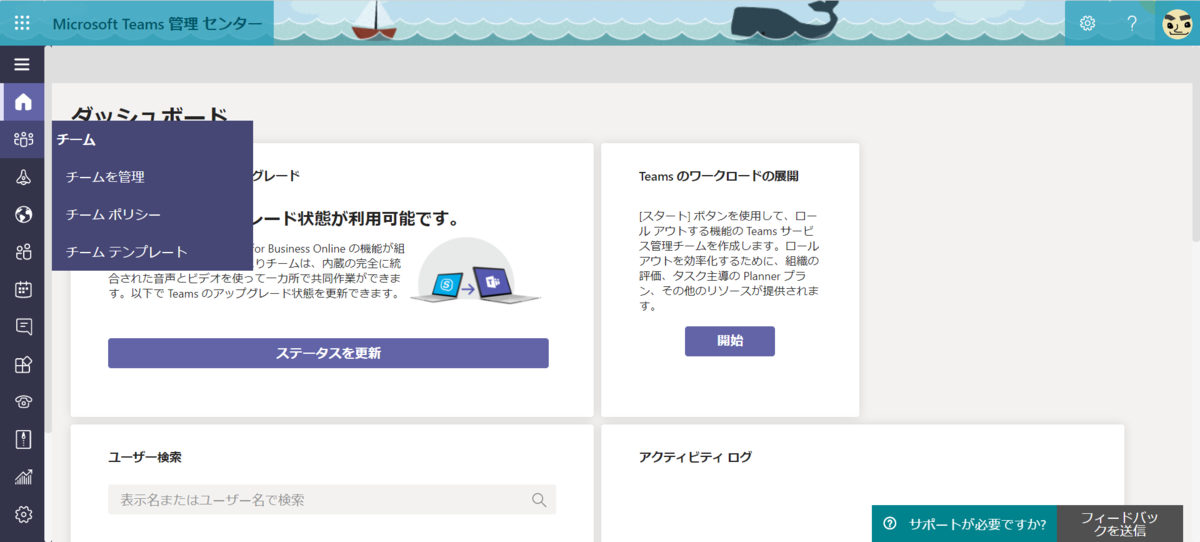The height and width of the screenshot is (542, 1200).
Task: Open the Analytics and reports chart icon
Action: (23, 477)
